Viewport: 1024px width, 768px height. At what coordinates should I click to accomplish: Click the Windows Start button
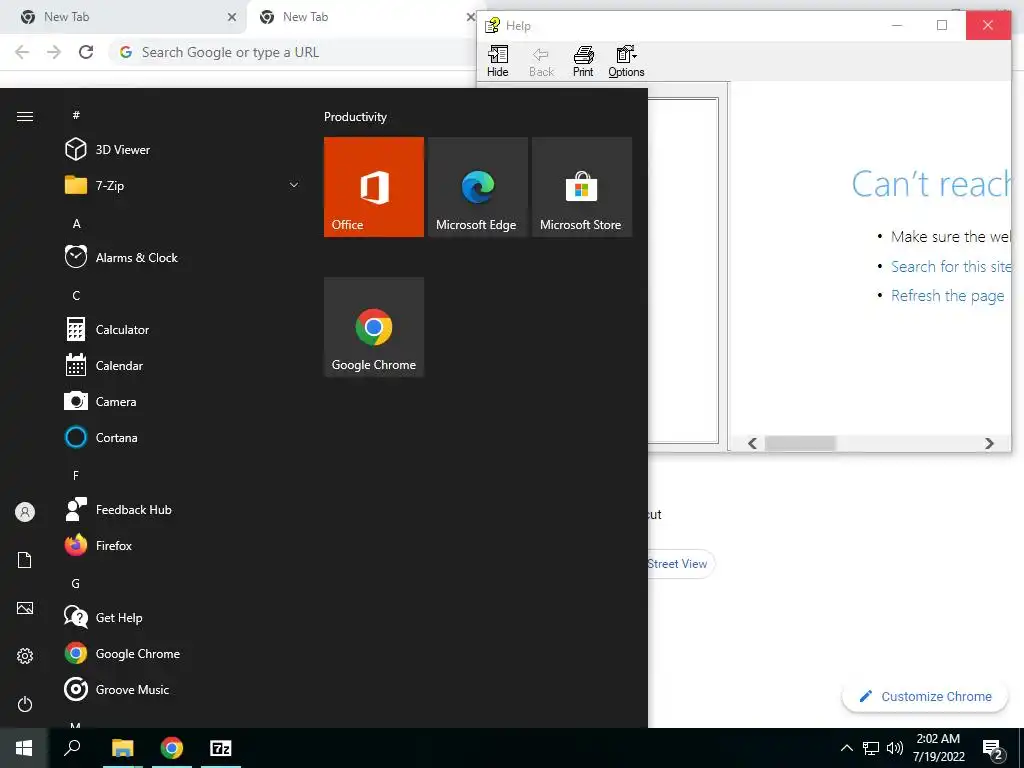pos(24,748)
